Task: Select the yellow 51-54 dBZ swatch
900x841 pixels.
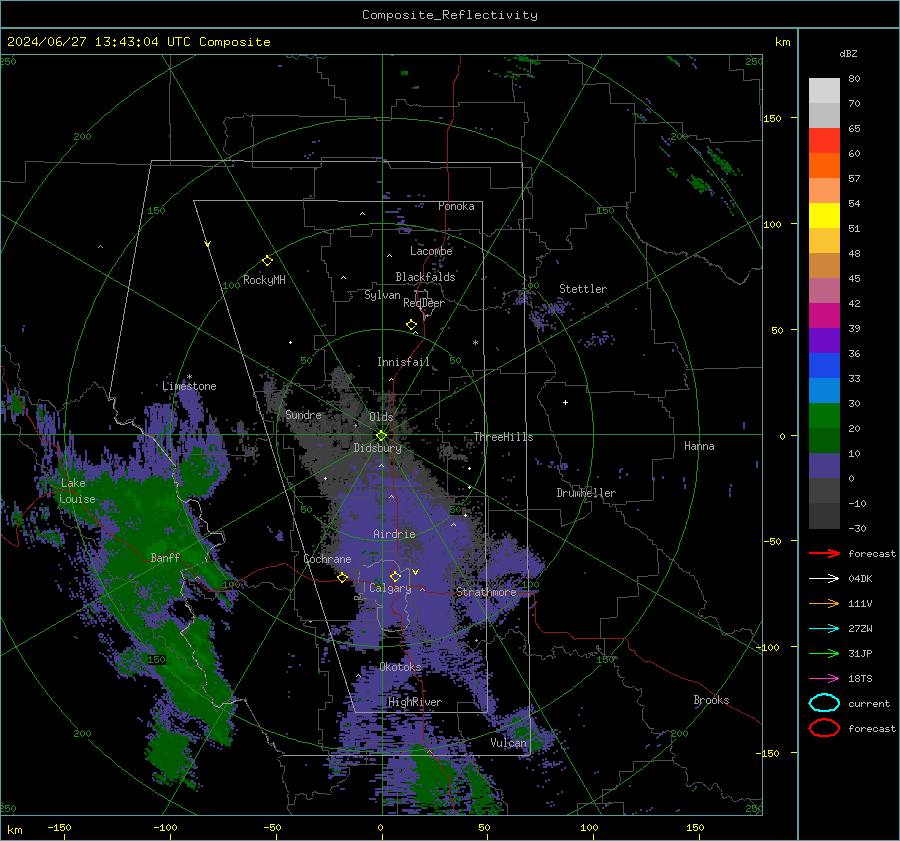Action: coord(824,216)
